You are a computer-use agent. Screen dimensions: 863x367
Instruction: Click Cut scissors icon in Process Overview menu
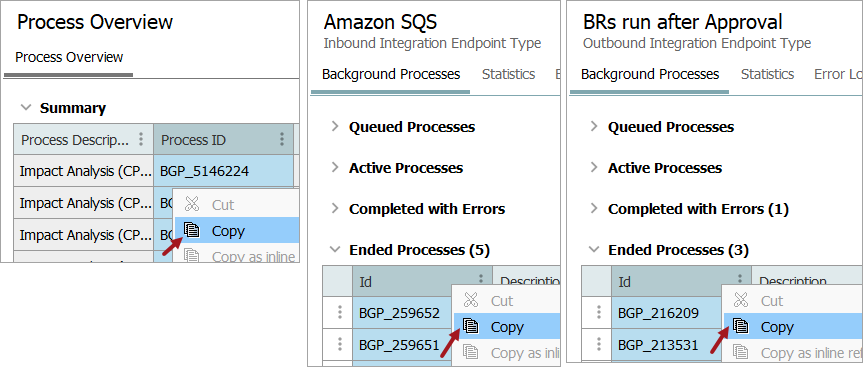coord(192,205)
